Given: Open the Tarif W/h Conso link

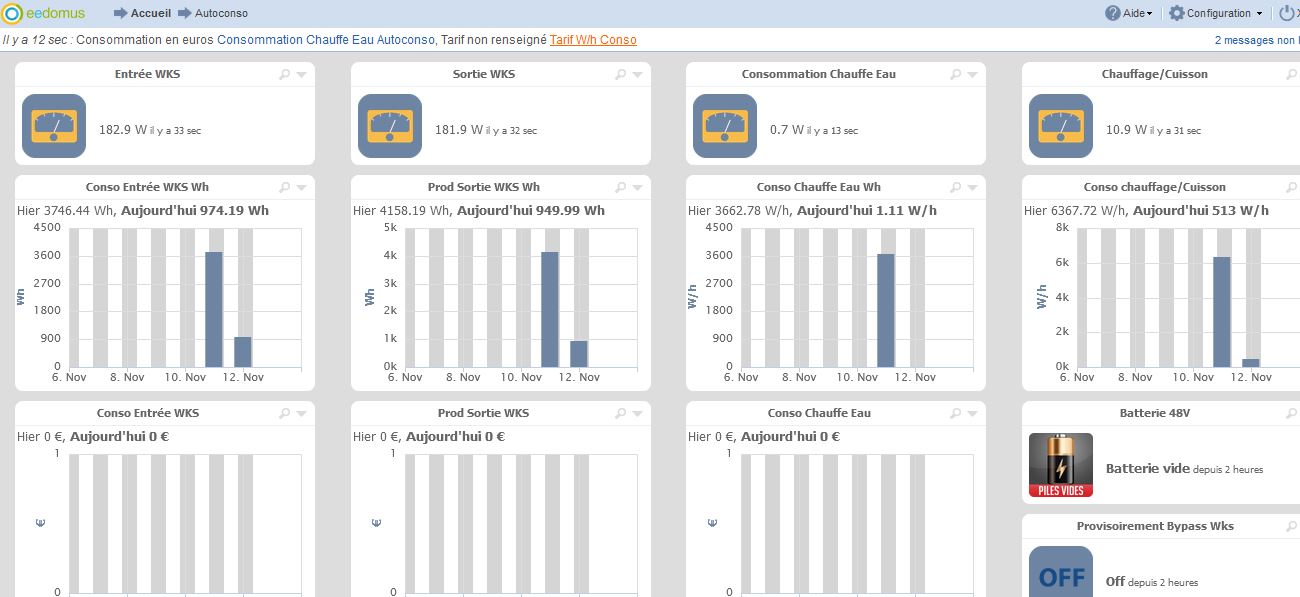Looking at the screenshot, I should [593, 40].
